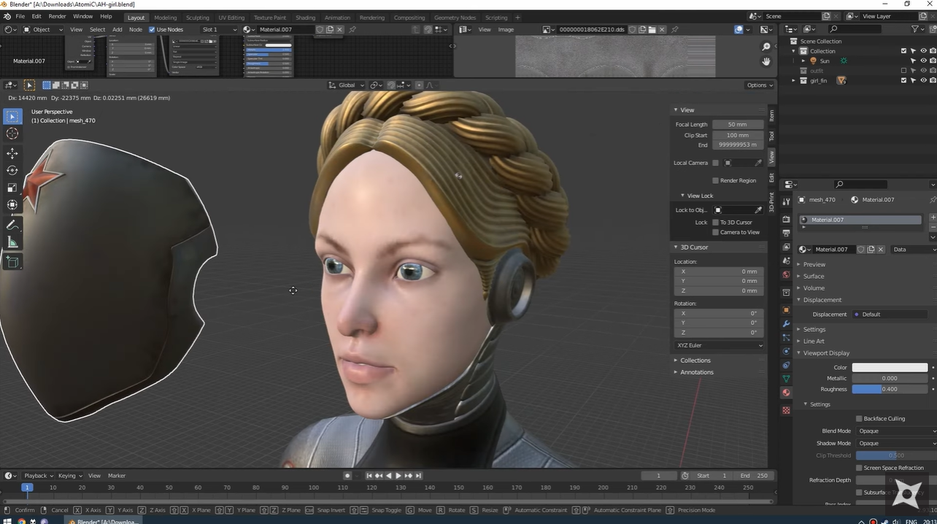Choose the Scale tool in the viewport toolbar
This screenshot has width=937, height=524.
pos(12,188)
